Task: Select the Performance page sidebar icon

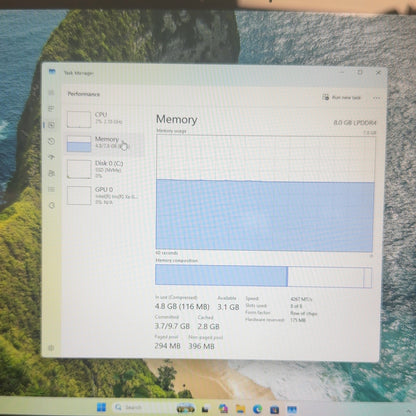Action: point(51,125)
